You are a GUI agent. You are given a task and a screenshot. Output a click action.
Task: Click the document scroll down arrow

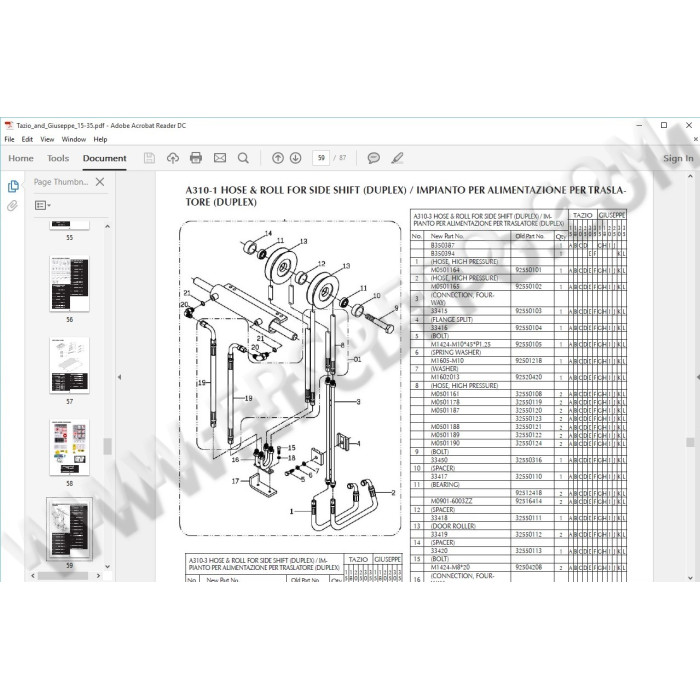[x=690, y=578]
